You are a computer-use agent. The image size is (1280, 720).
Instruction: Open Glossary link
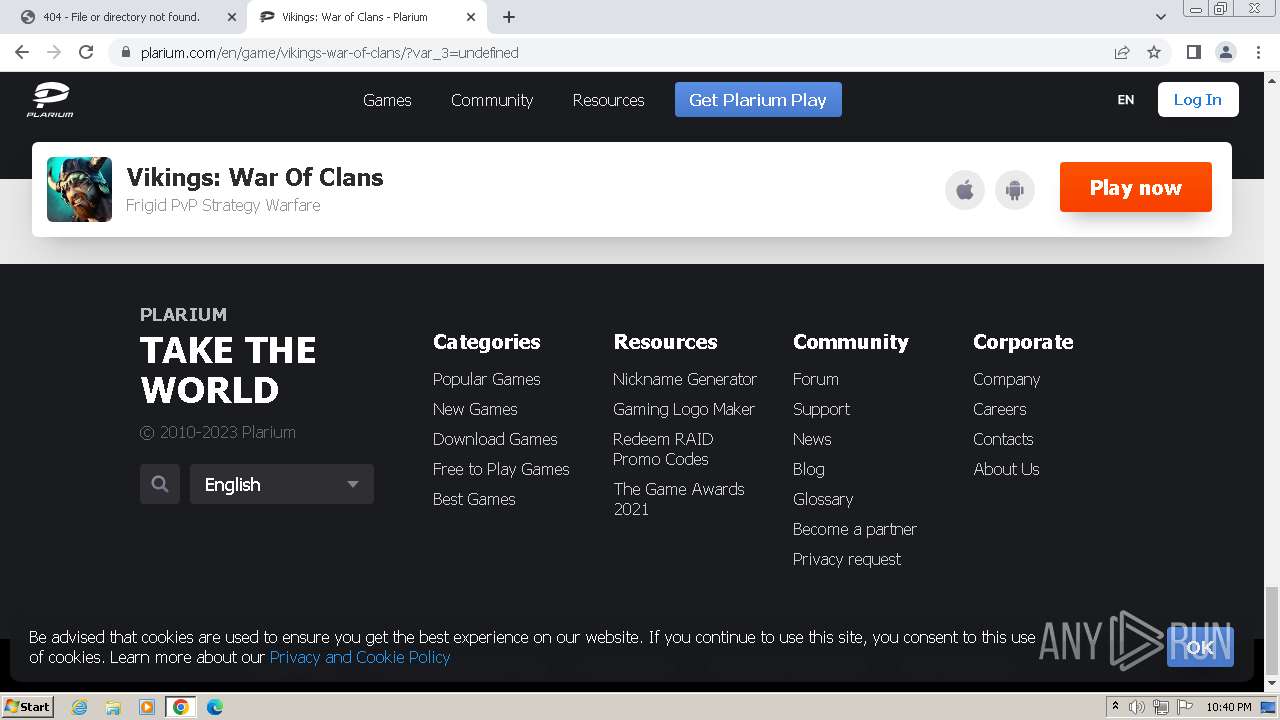point(823,499)
